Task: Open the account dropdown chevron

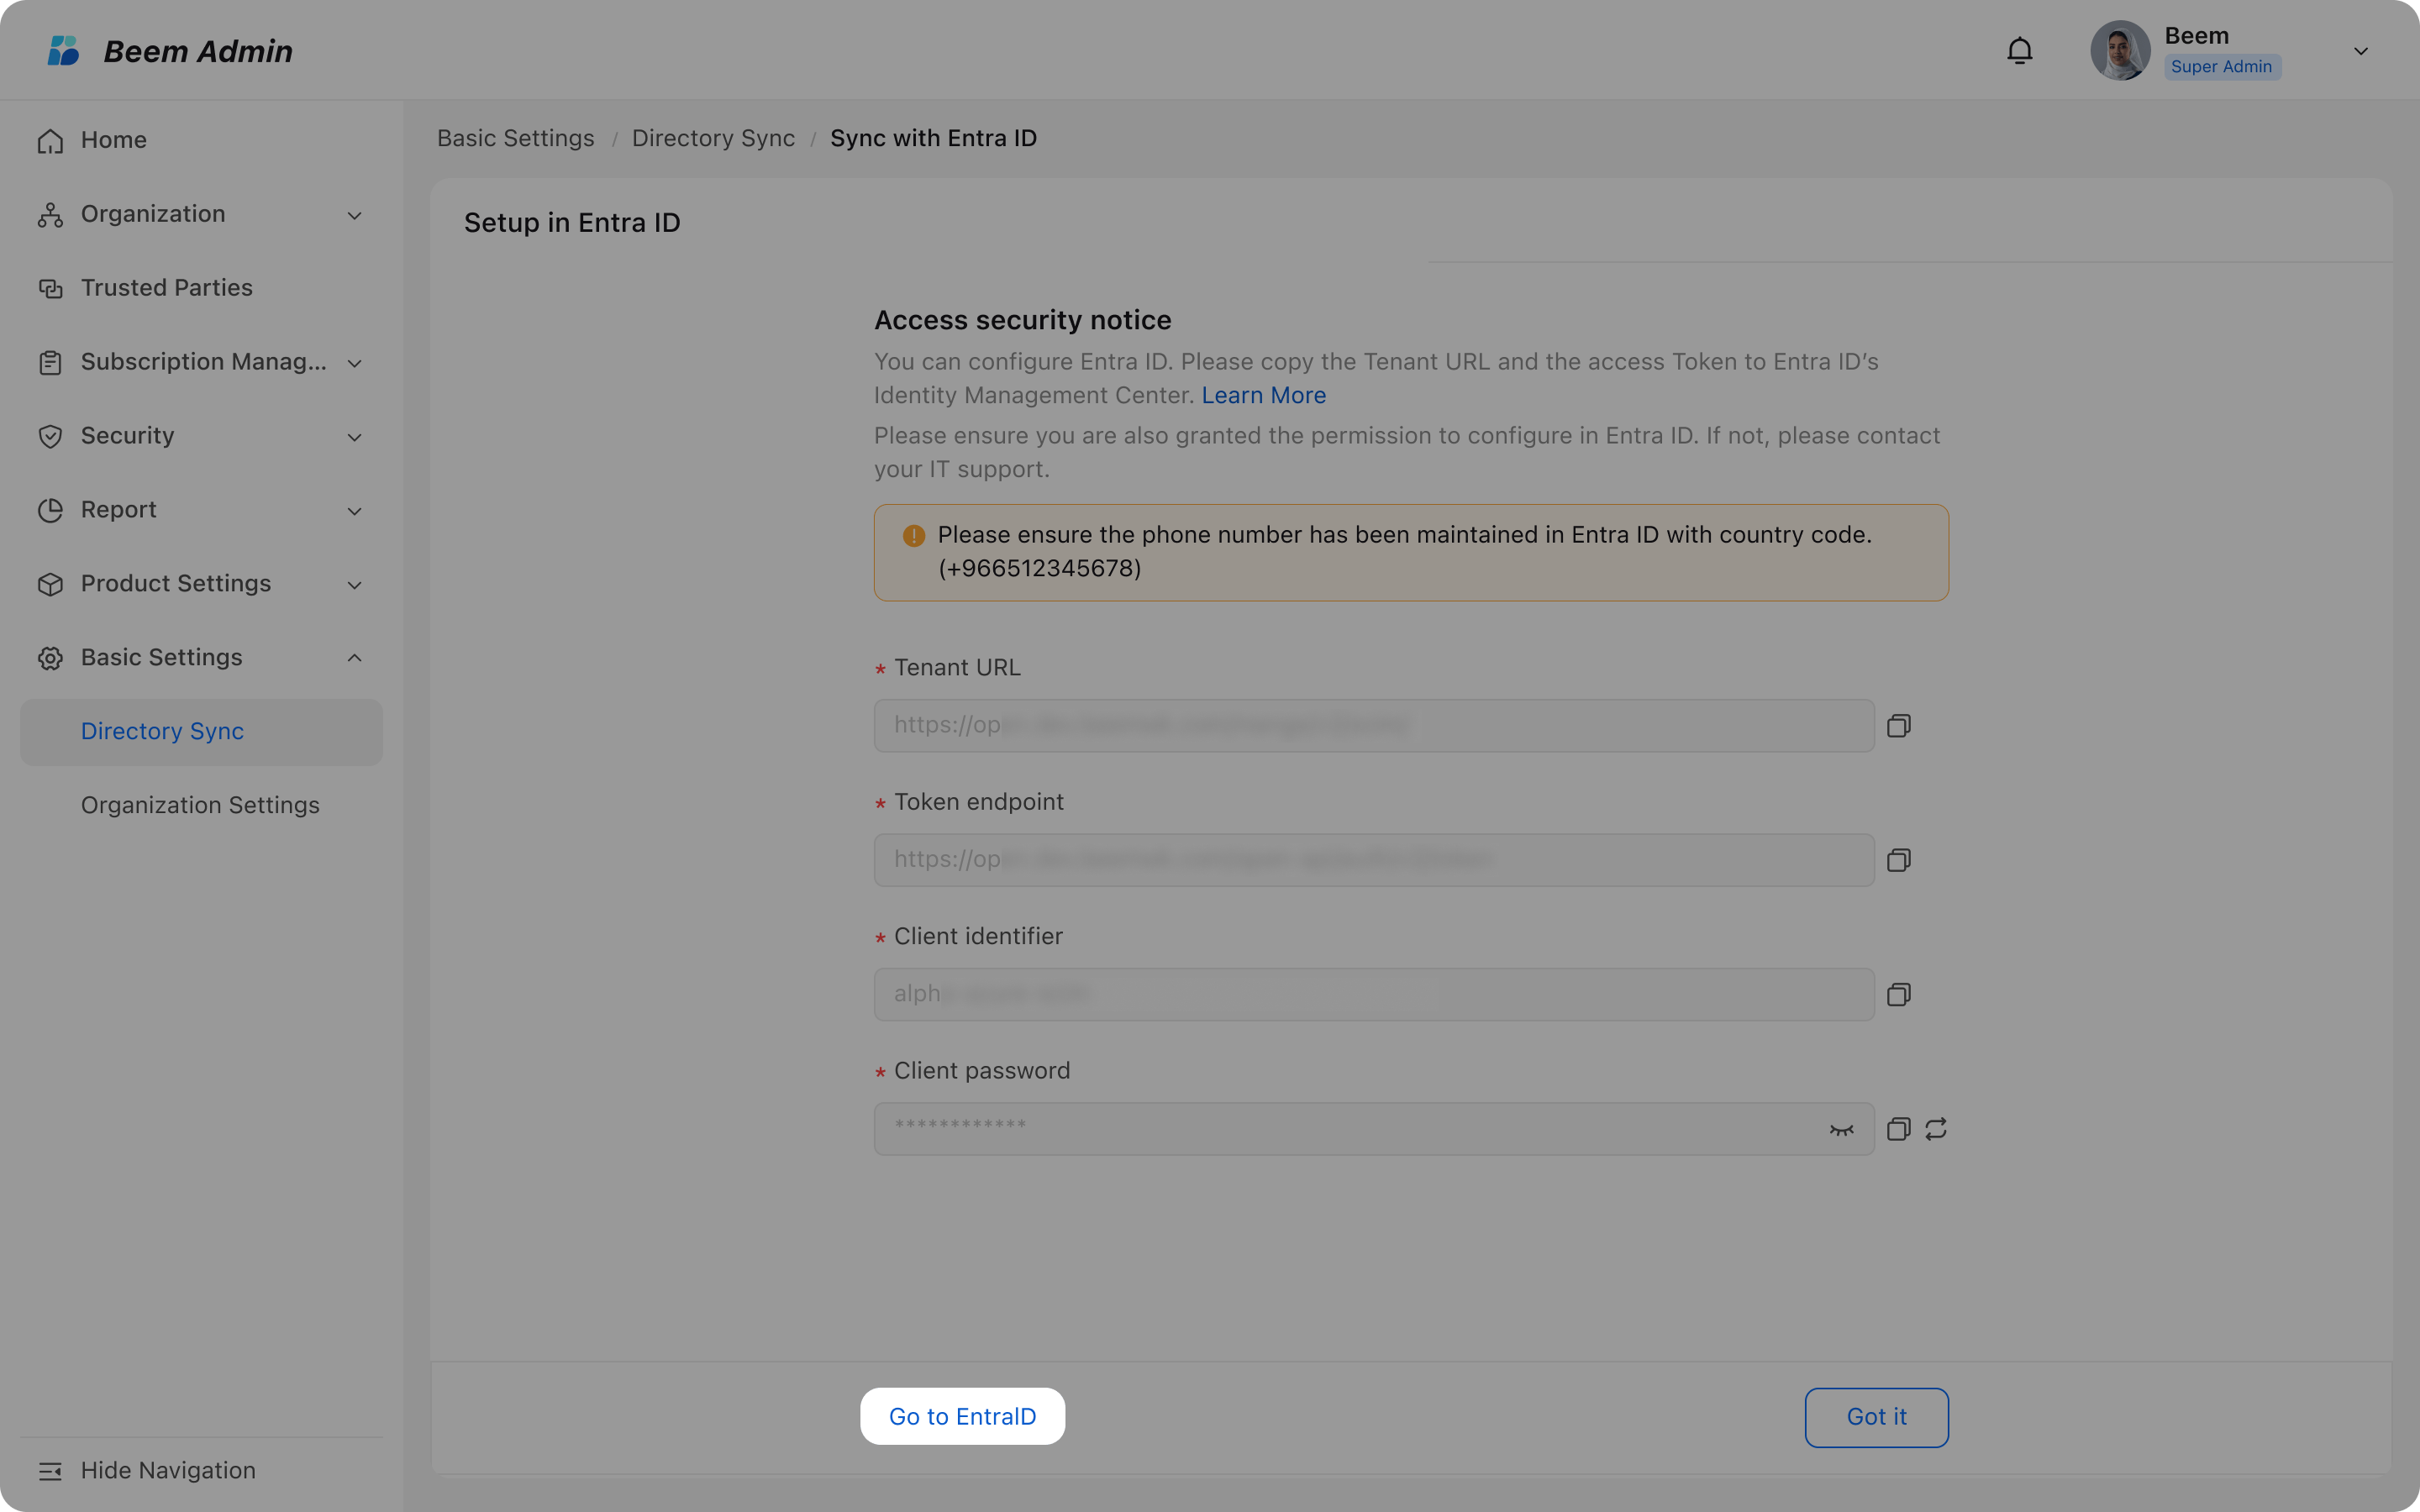Action: click(x=2361, y=51)
